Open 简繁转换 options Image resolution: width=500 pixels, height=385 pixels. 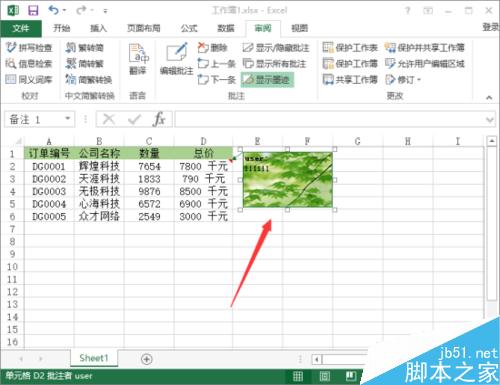(x=89, y=79)
